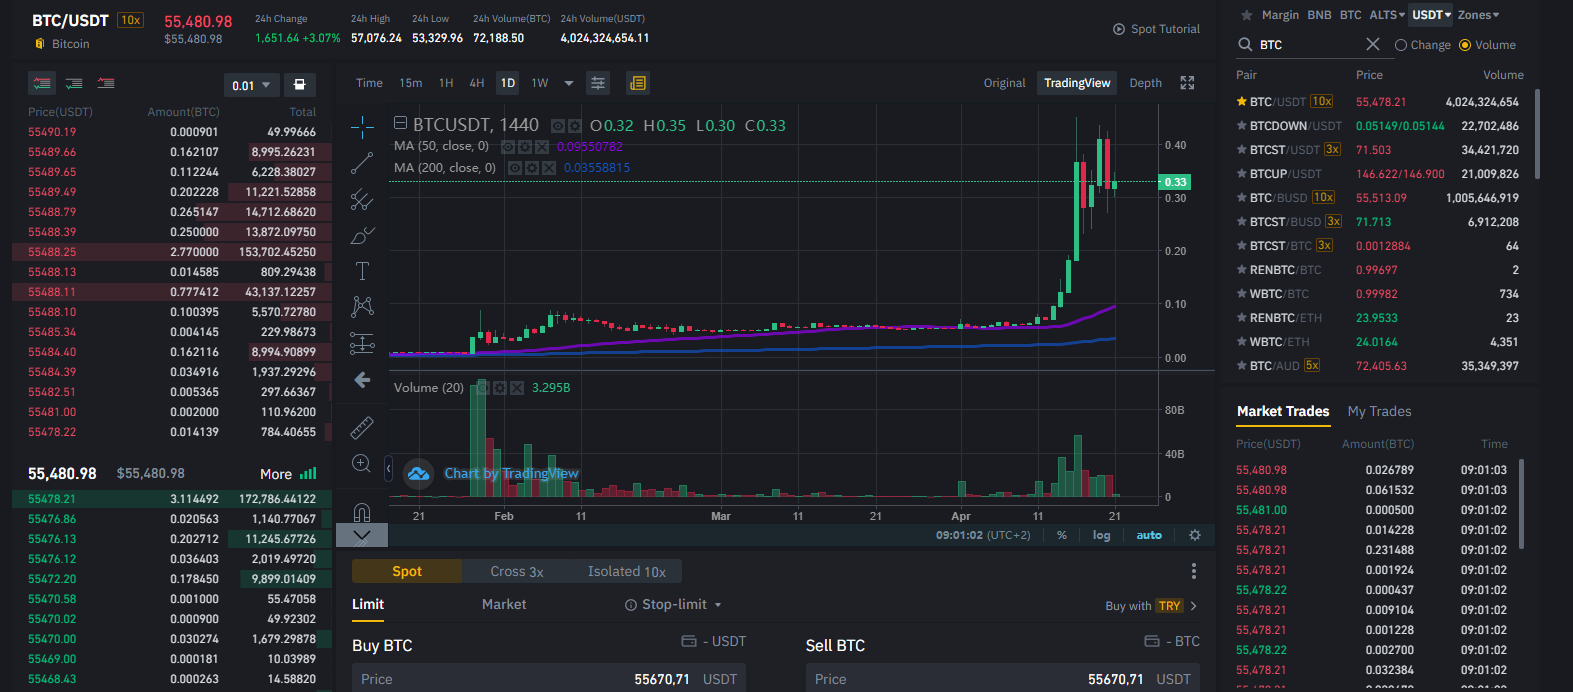Expand the Stop-limit order type dropdown

pos(673,604)
